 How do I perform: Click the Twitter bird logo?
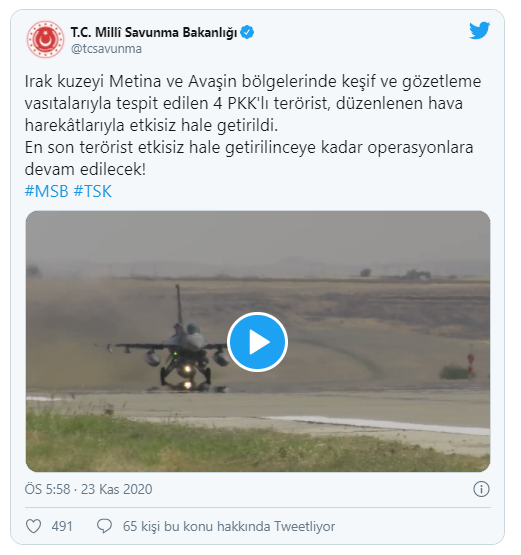[x=480, y=30]
